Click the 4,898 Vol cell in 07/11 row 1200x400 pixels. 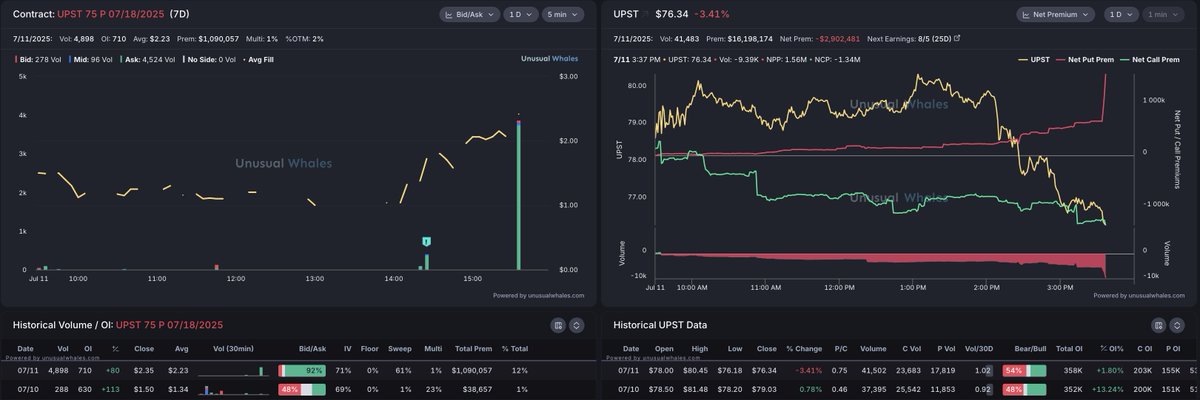(58, 371)
